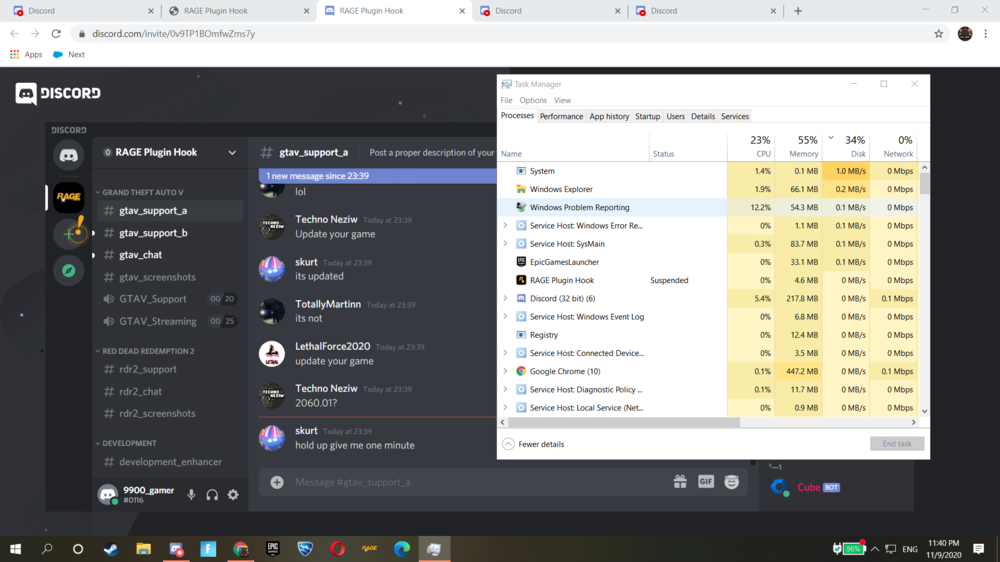Click End task button
1000x562 pixels.
[897, 444]
